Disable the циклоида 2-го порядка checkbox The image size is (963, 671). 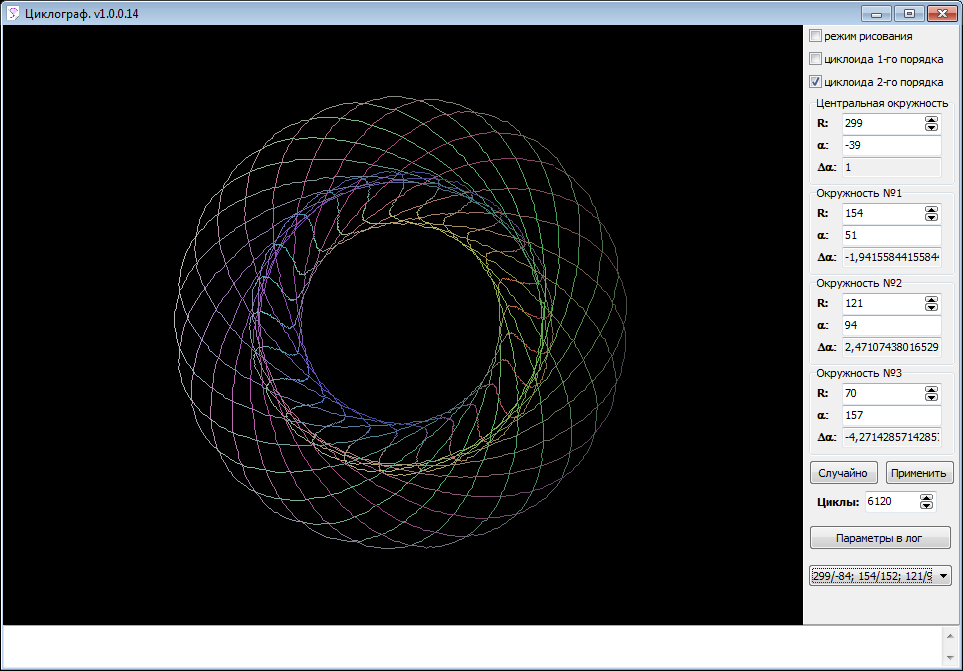point(815,81)
